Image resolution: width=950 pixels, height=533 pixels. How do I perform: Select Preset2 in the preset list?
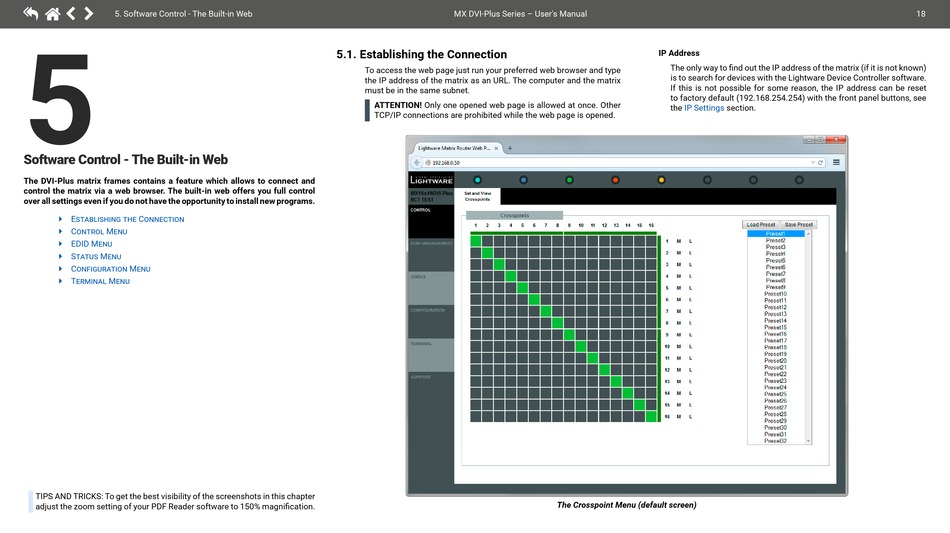point(776,240)
